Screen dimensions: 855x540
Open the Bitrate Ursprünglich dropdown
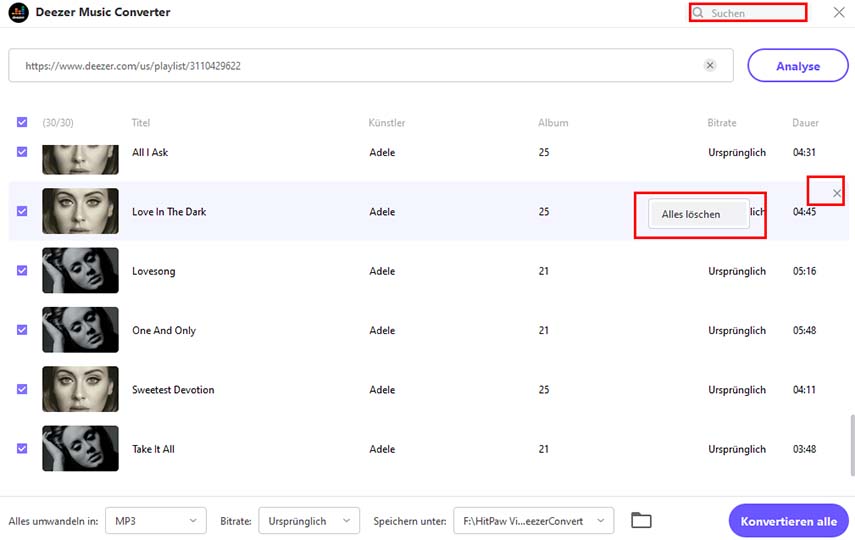[x=309, y=521]
